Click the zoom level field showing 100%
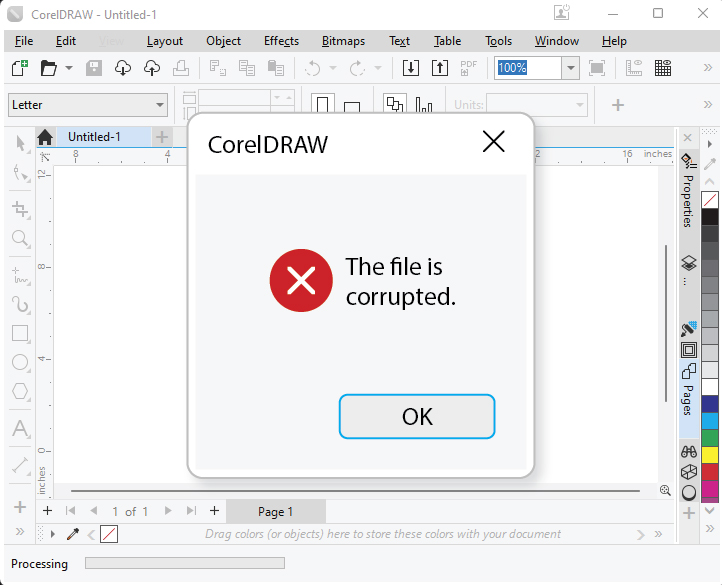The image size is (722, 585). (528, 68)
